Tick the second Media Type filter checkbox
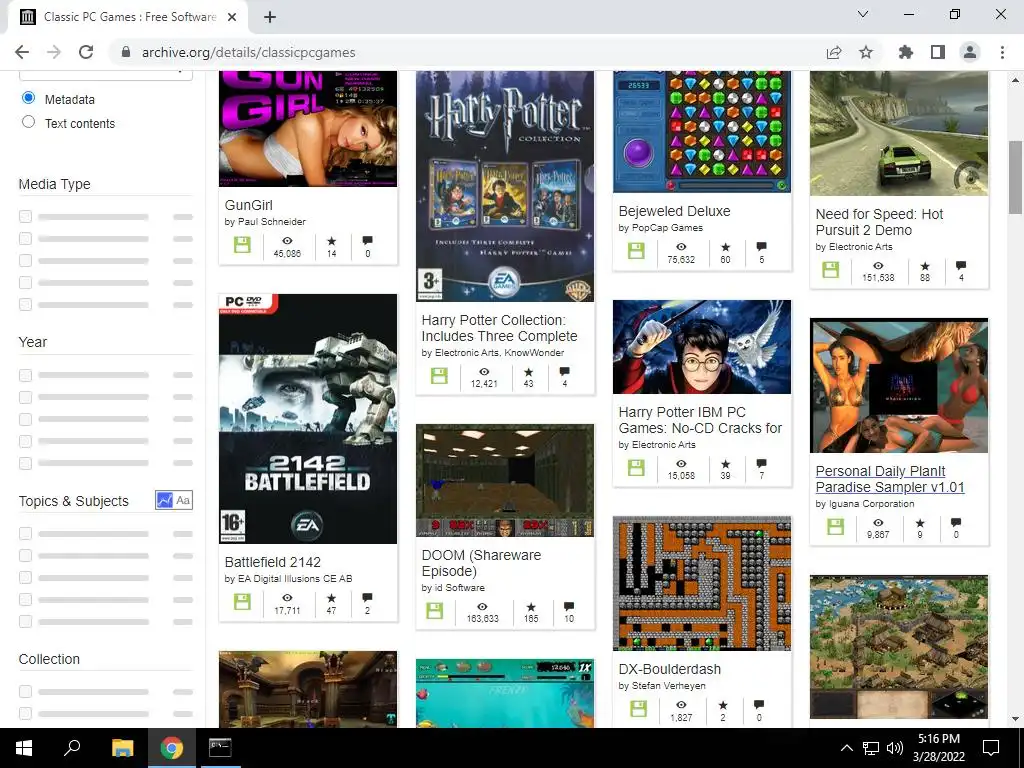The image size is (1024, 768). (x=25, y=239)
